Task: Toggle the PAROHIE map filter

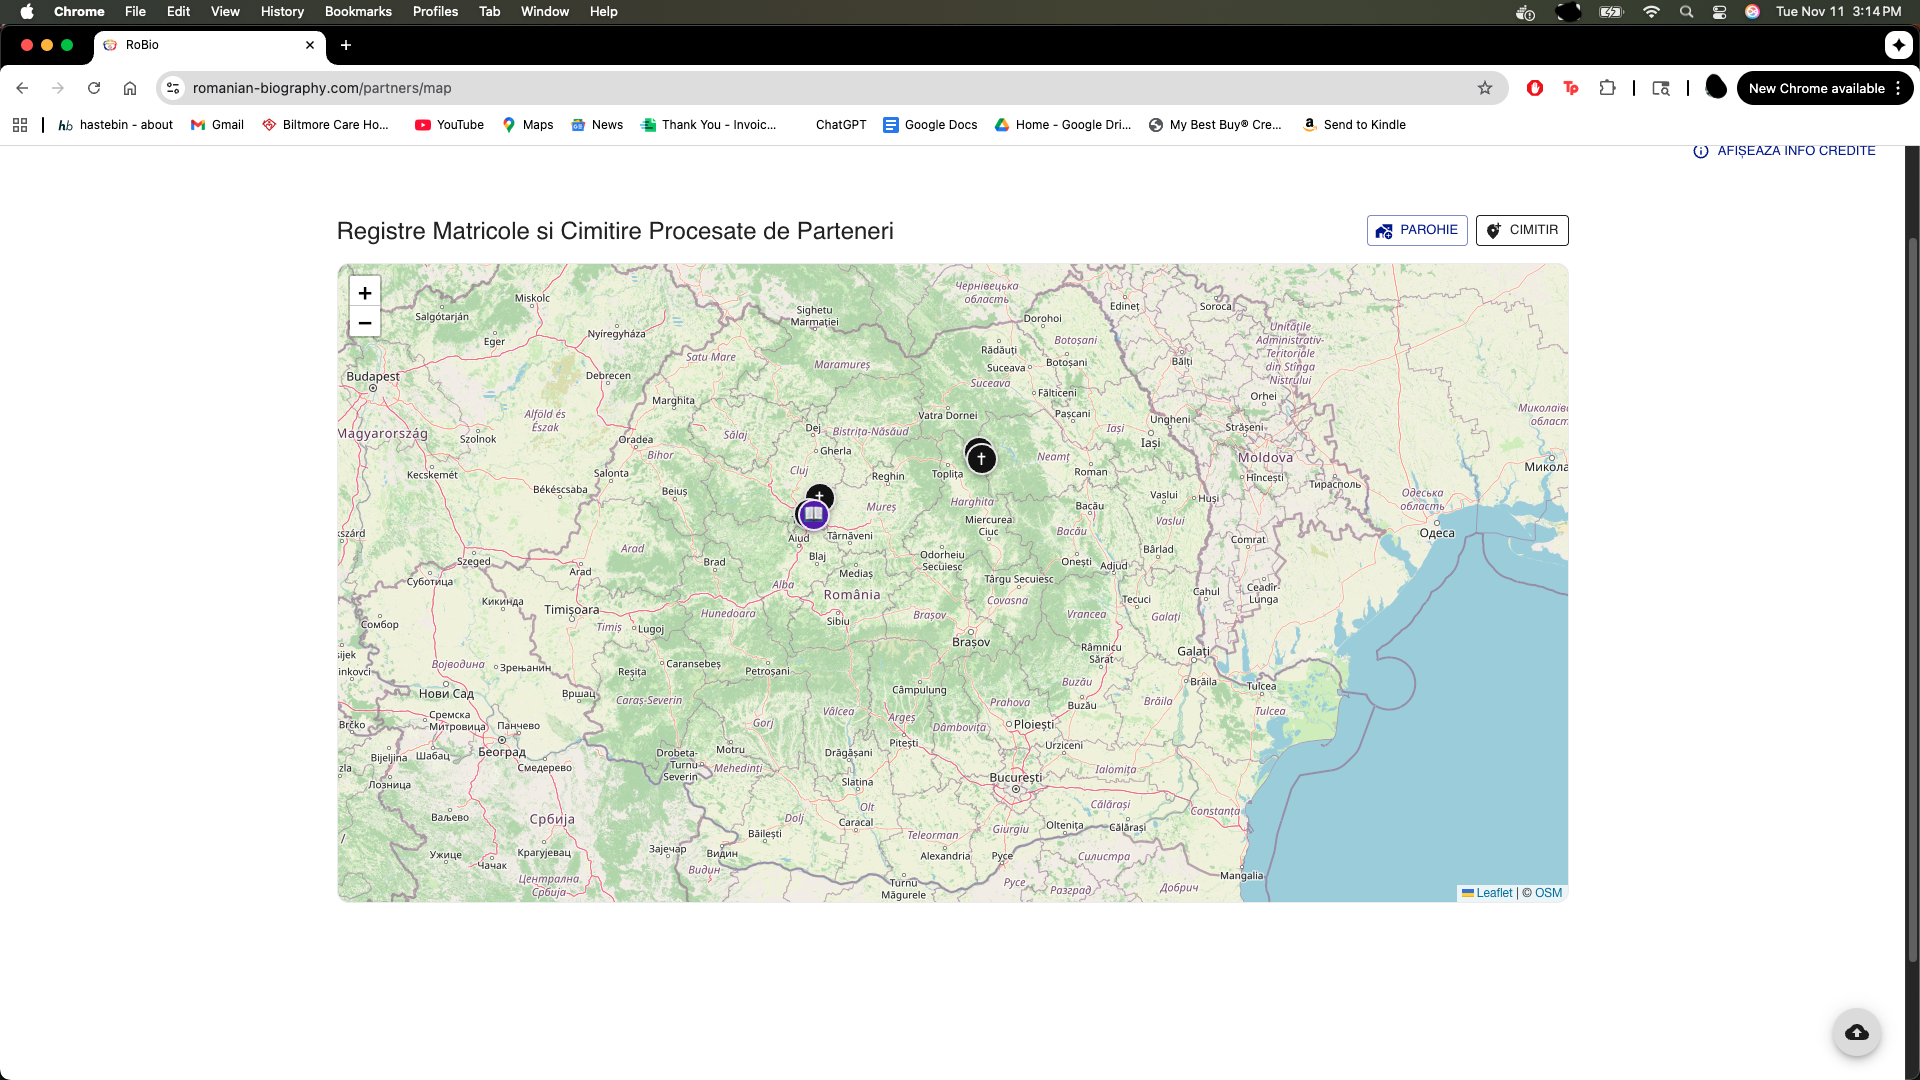Action: tap(1417, 230)
